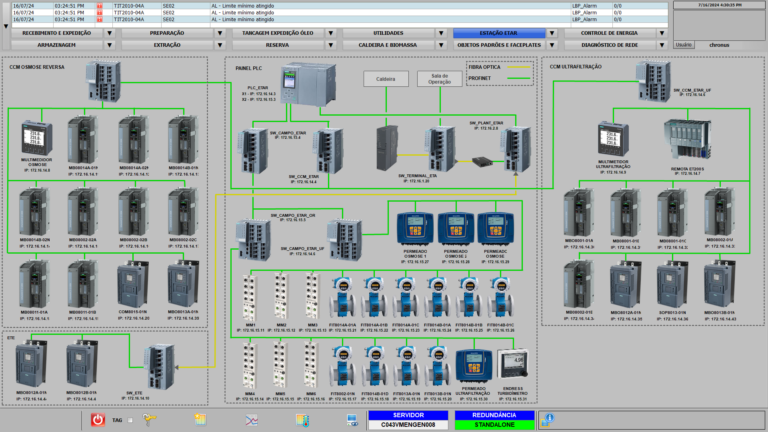Click the computer/network icon in bottom toolbar
Viewport: 768px width, 432px height.
[352, 420]
